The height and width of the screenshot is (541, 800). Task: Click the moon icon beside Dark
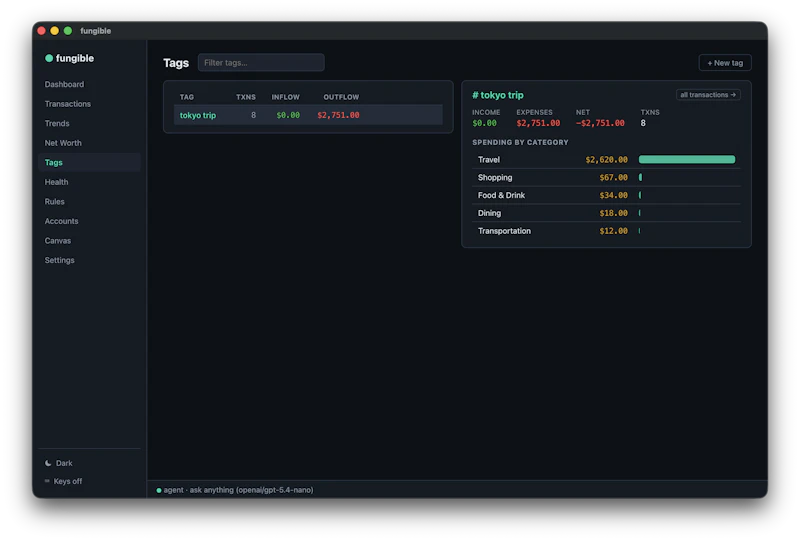48,463
